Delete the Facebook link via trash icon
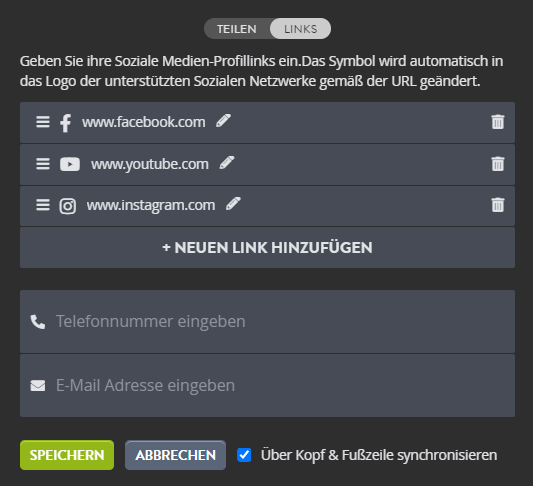 (x=498, y=122)
